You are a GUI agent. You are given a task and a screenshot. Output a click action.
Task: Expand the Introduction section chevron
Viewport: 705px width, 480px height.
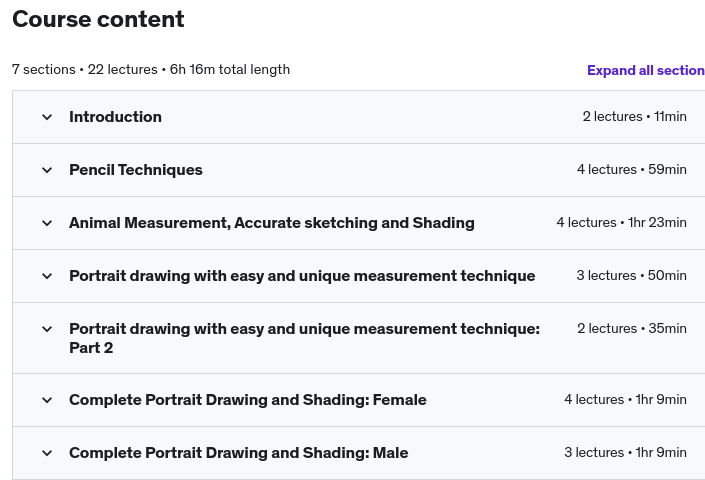[x=47, y=117]
